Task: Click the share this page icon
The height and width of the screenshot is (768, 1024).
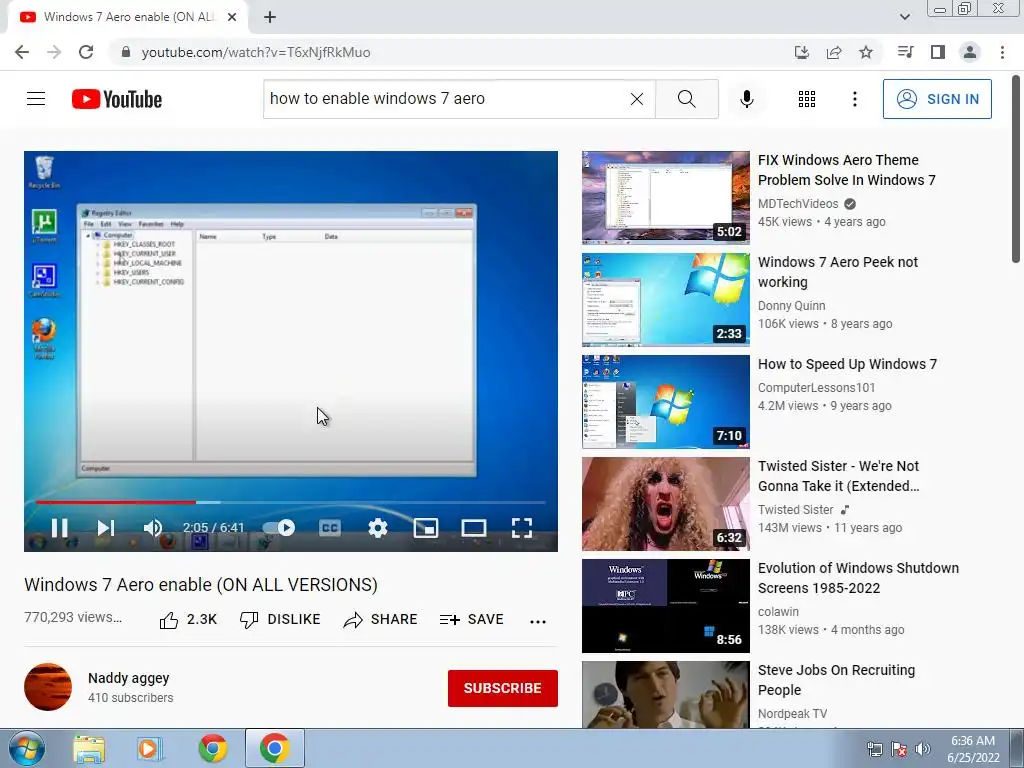Action: [x=834, y=52]
